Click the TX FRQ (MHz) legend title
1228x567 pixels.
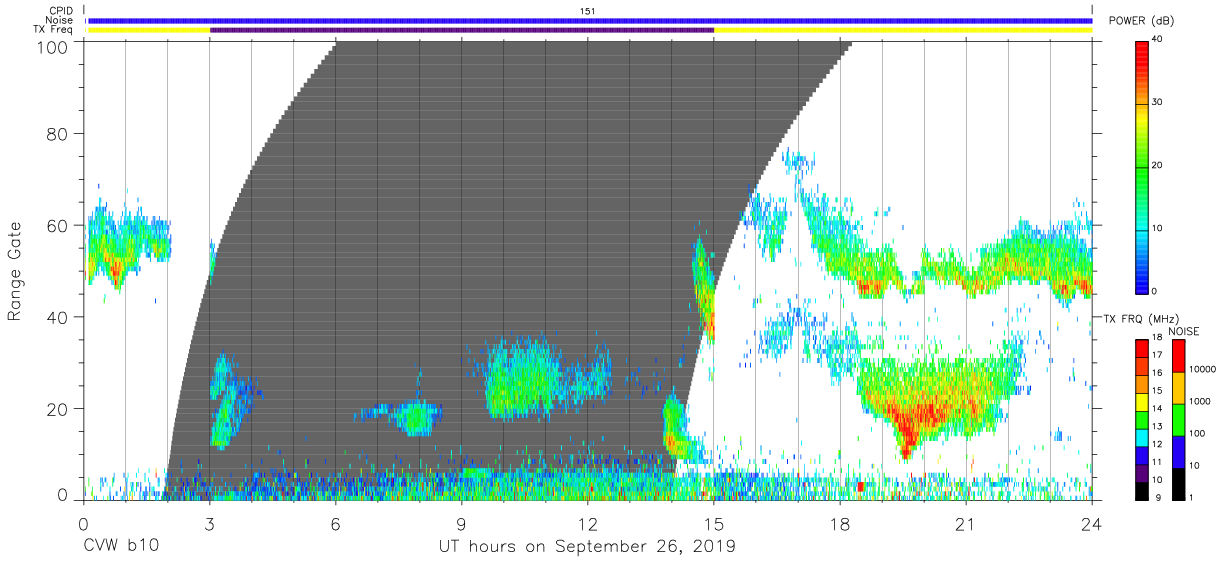tap(1141, 318)
